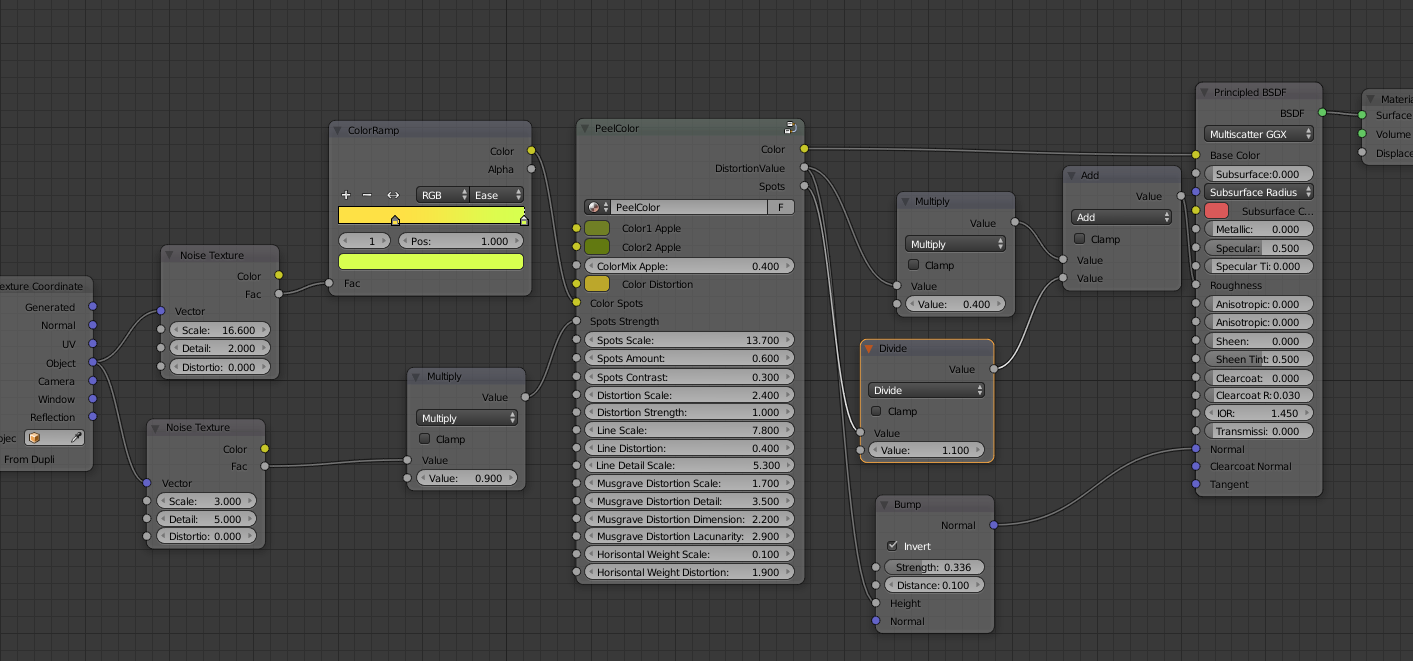Open the Multiscatter GGX distribution dropdown

(x=1259, y=134)
